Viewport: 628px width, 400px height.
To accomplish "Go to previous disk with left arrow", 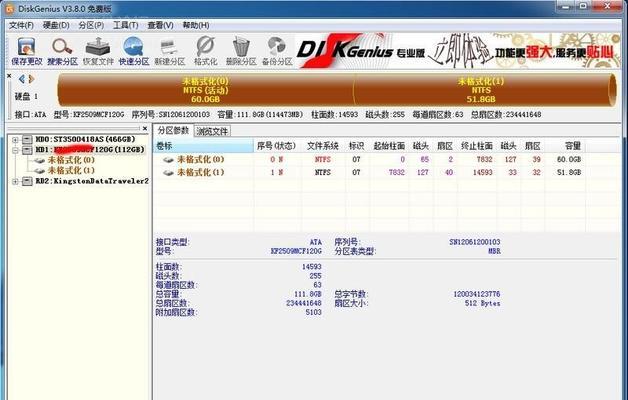I will [22, 79].
